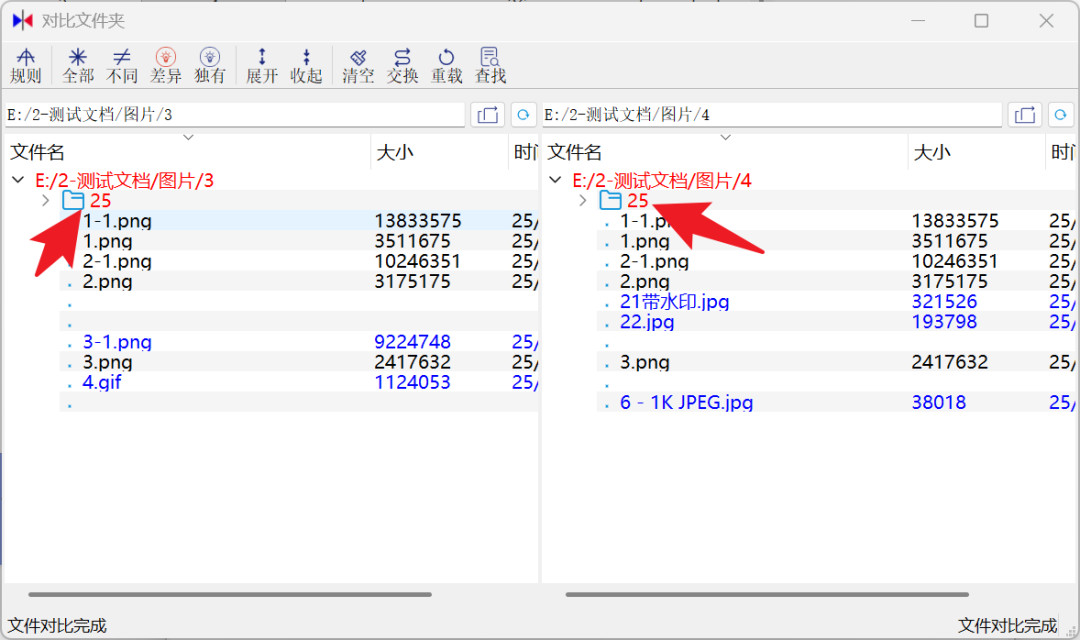Click 收起 to collapse all folders
The height and width of the screenshot is (640, 1080).
coord(306,66)
